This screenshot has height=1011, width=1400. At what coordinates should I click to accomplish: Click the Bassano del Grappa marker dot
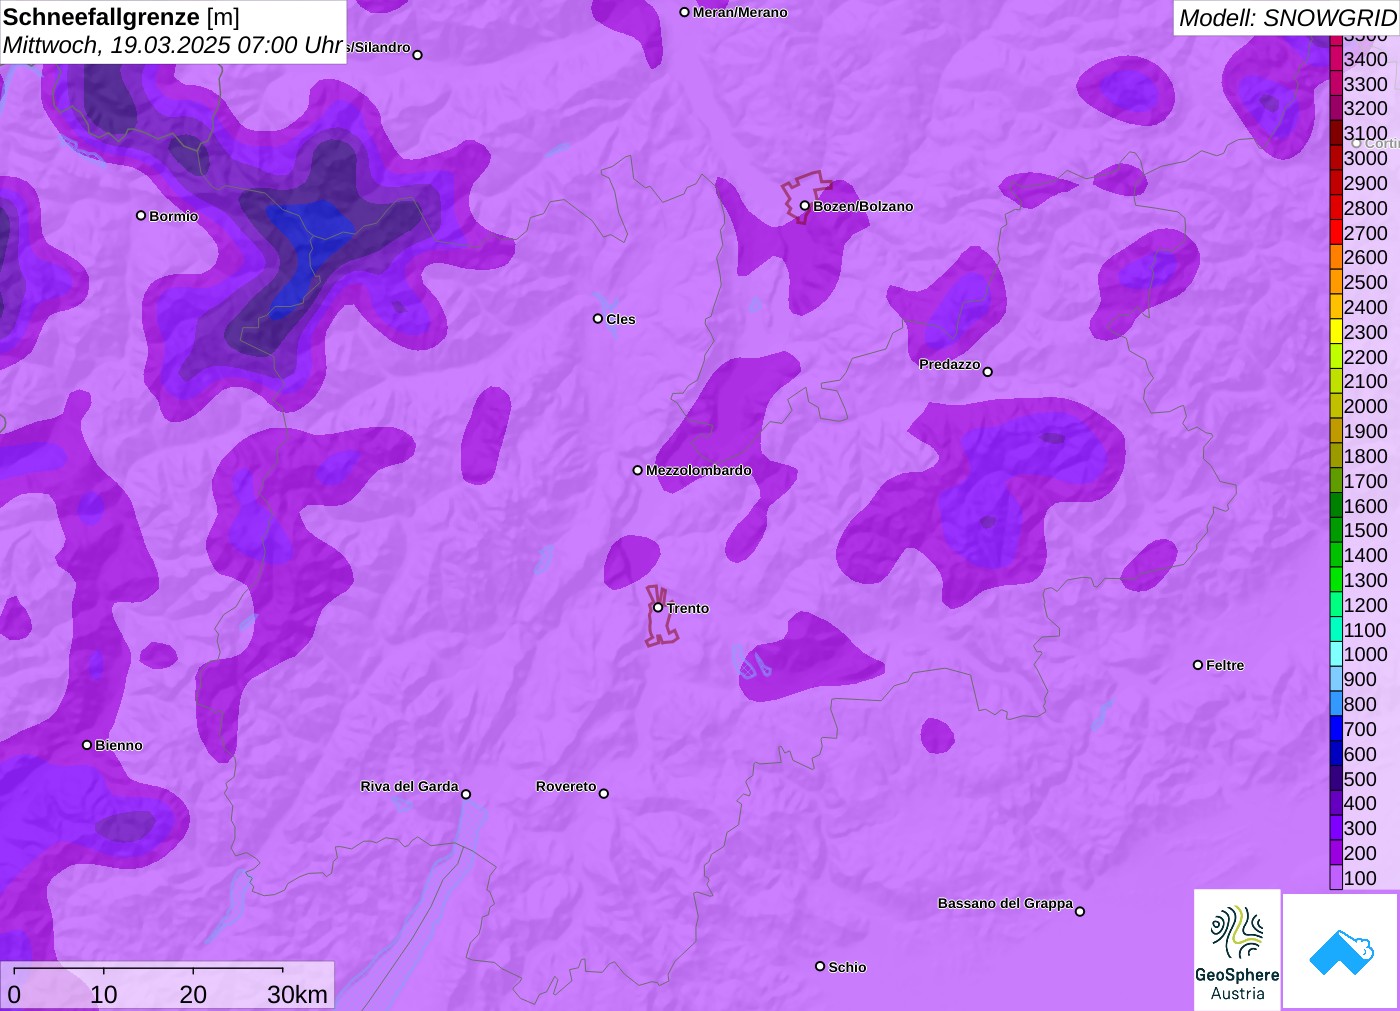[1080, 911]
